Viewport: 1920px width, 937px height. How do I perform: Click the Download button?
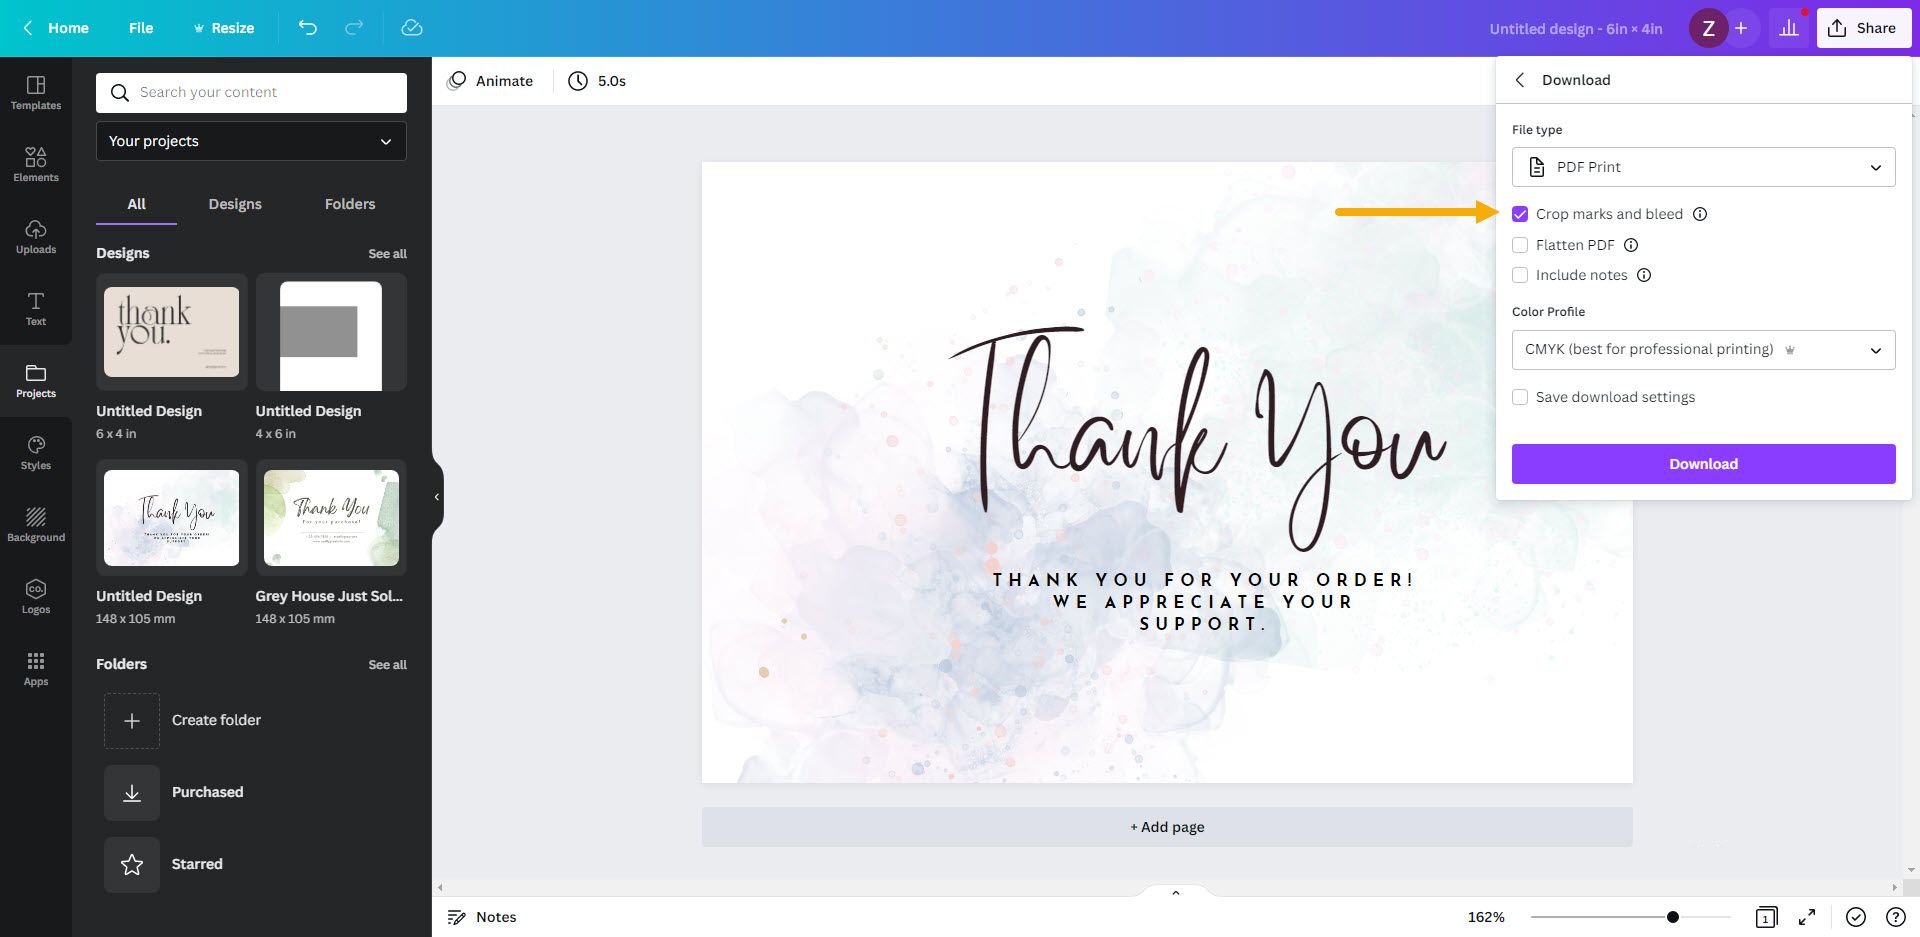pos(1702,463)
